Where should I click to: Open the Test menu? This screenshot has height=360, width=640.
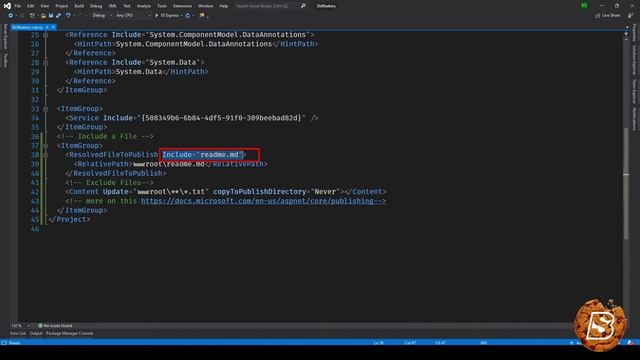127,6
